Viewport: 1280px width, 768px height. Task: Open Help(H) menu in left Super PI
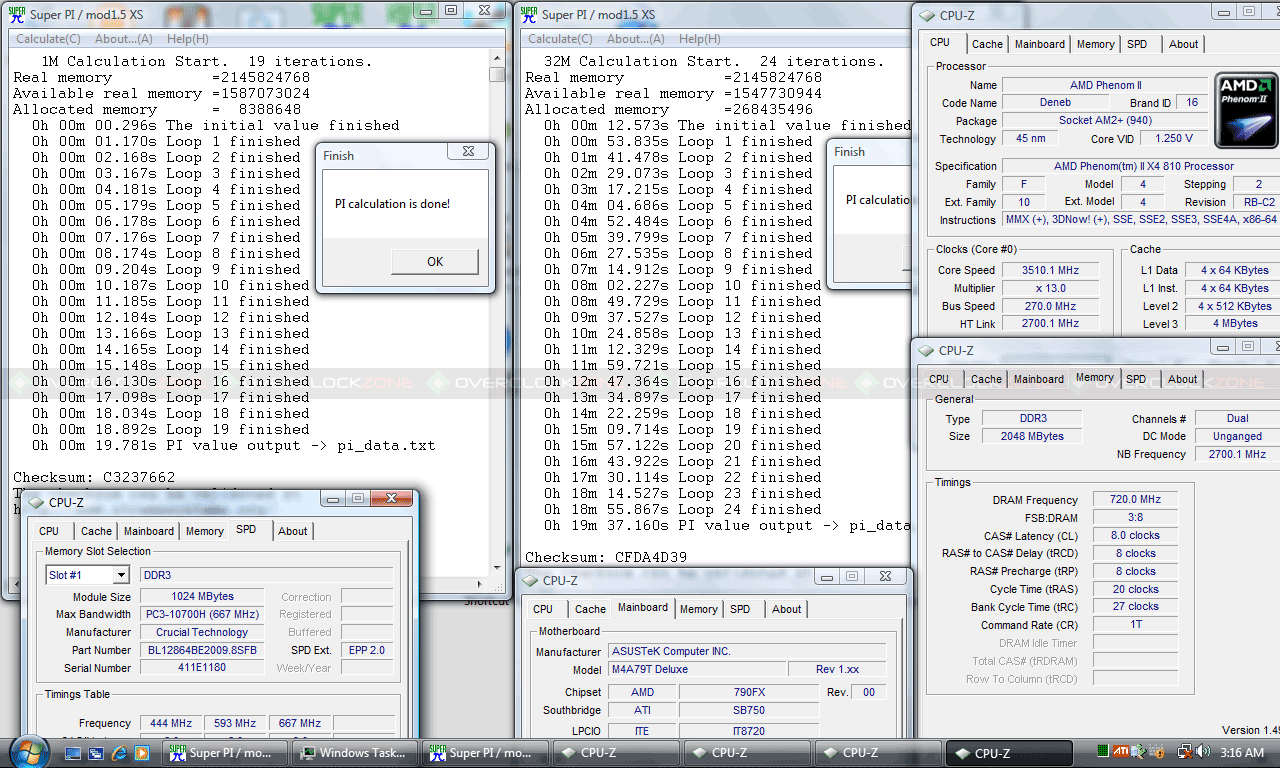click(188, 39)
